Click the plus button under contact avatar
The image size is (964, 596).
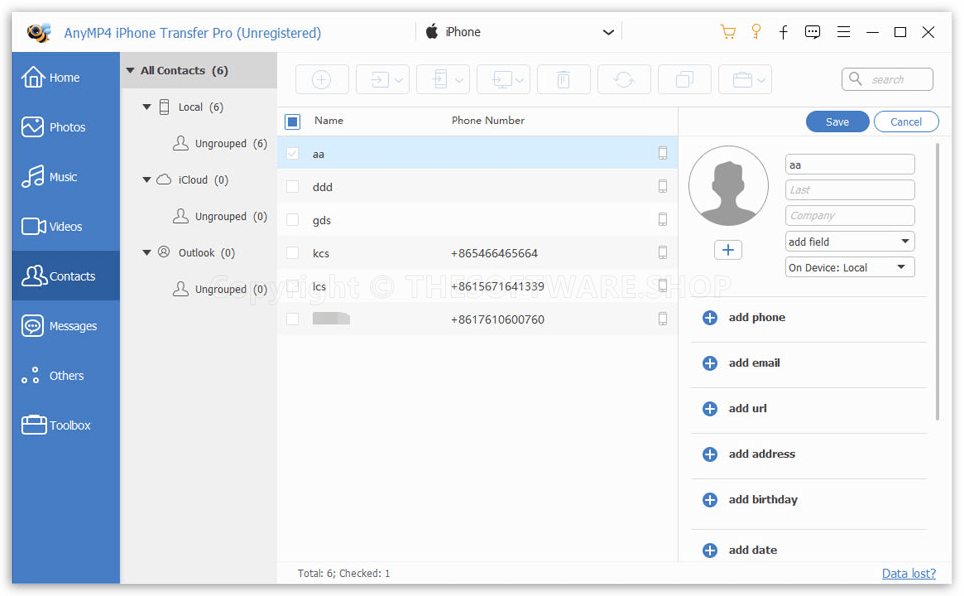pos(728,250)
